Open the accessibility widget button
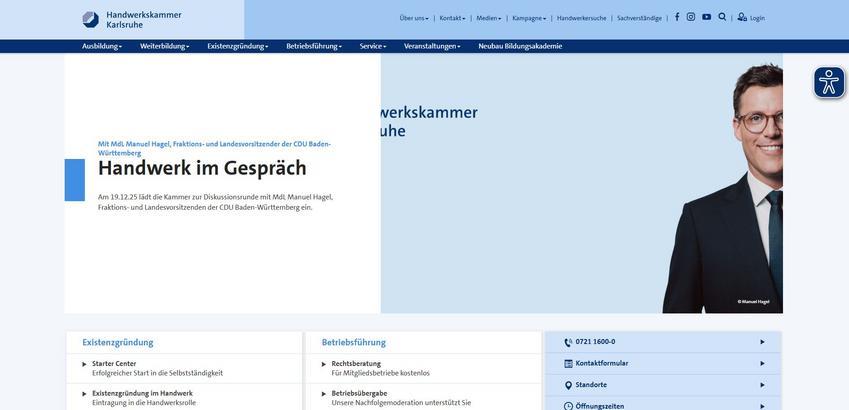Screen dimensions: 849x410 coord(829,82)
